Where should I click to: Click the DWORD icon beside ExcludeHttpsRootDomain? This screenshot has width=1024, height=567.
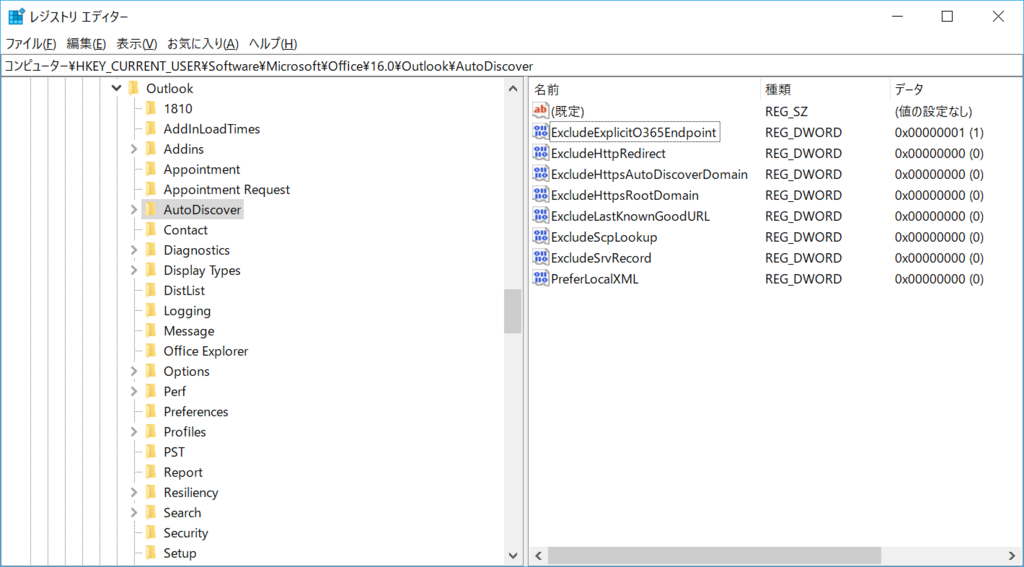pyautogui.click(x=541, y=195)
